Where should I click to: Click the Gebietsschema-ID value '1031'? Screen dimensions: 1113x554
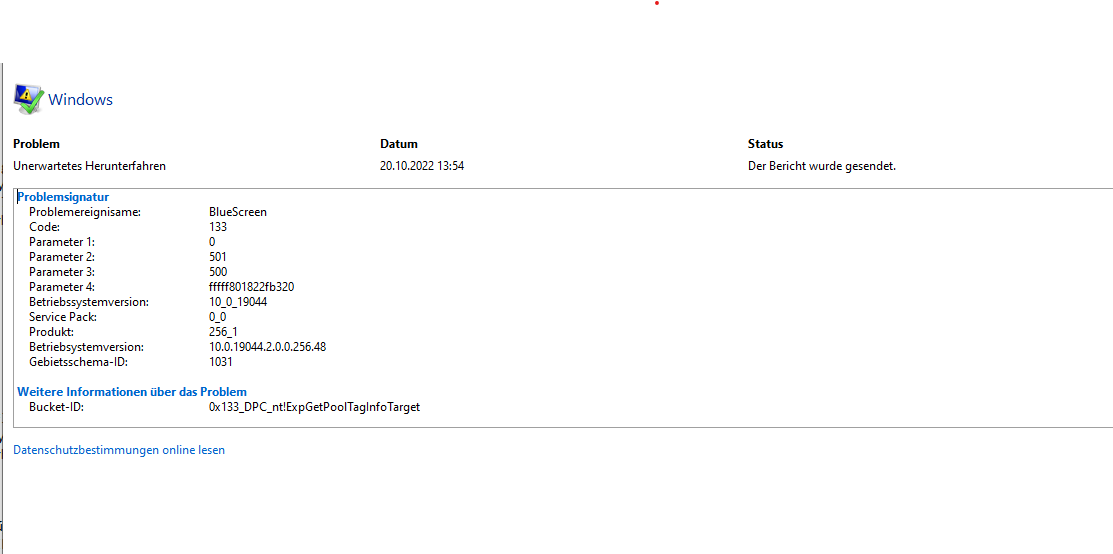[221, 362]
